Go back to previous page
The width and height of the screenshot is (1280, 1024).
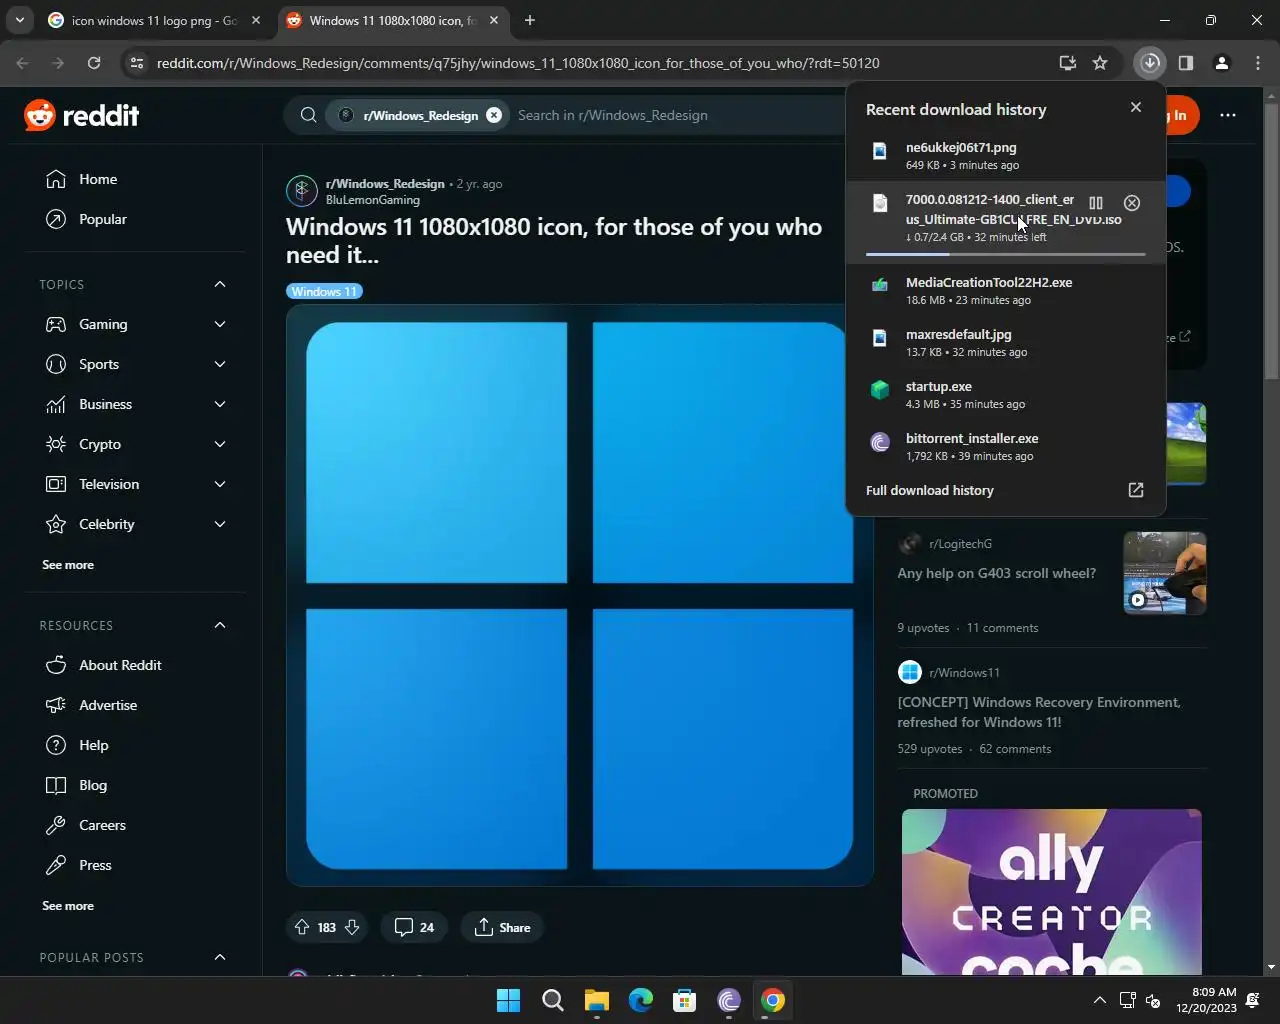[23, 63]
